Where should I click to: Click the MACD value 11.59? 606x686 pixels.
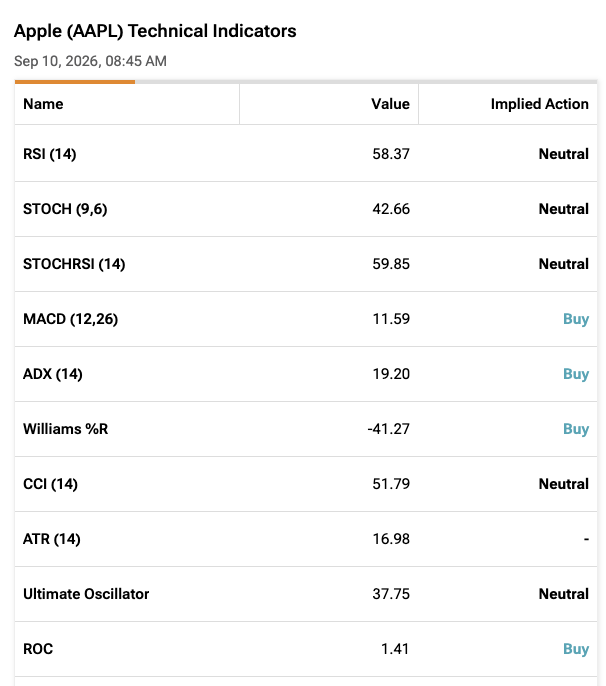point(391,319)
